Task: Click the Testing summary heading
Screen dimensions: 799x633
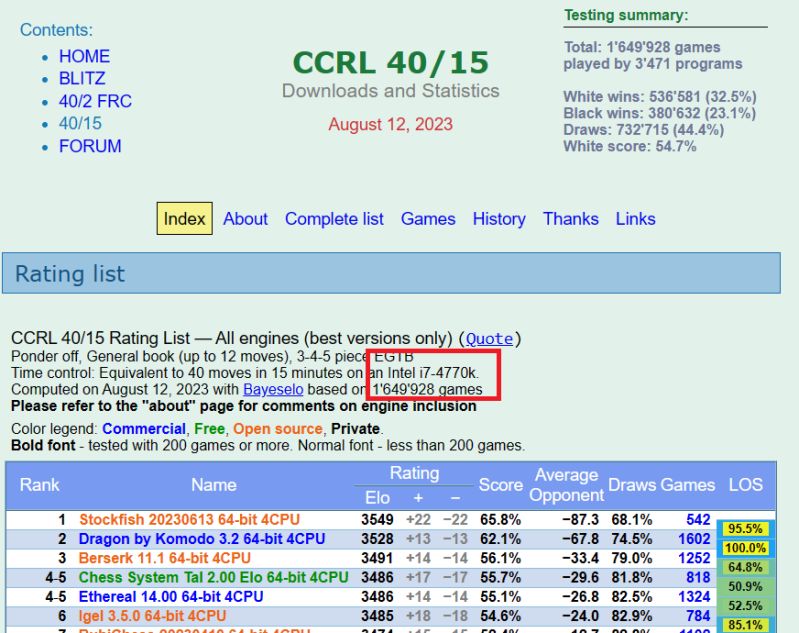Action: pos(626,15)
